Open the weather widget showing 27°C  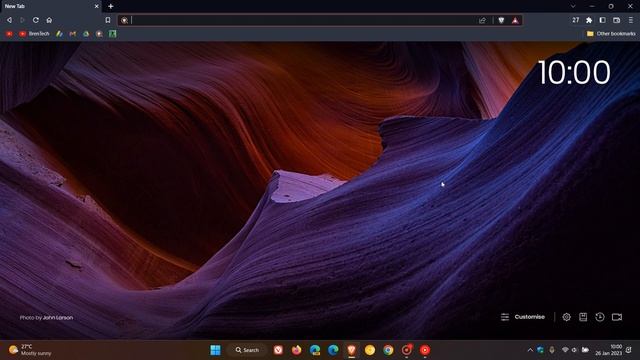[x=30, y=350]
